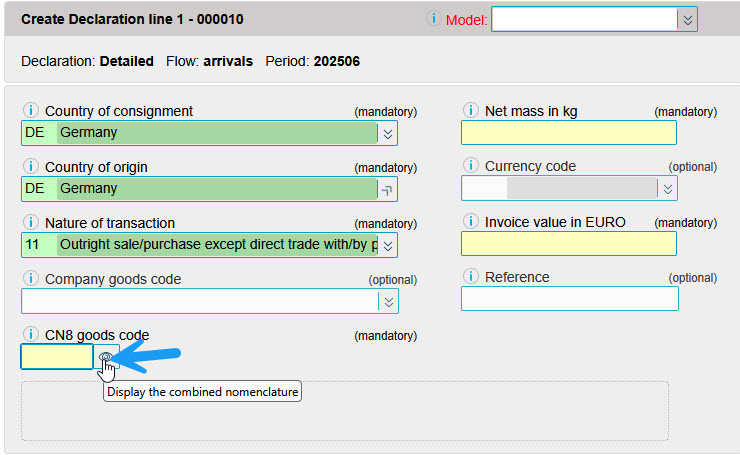
Task: Display the combined nomenclature lookup
Action: click(106, 357)
